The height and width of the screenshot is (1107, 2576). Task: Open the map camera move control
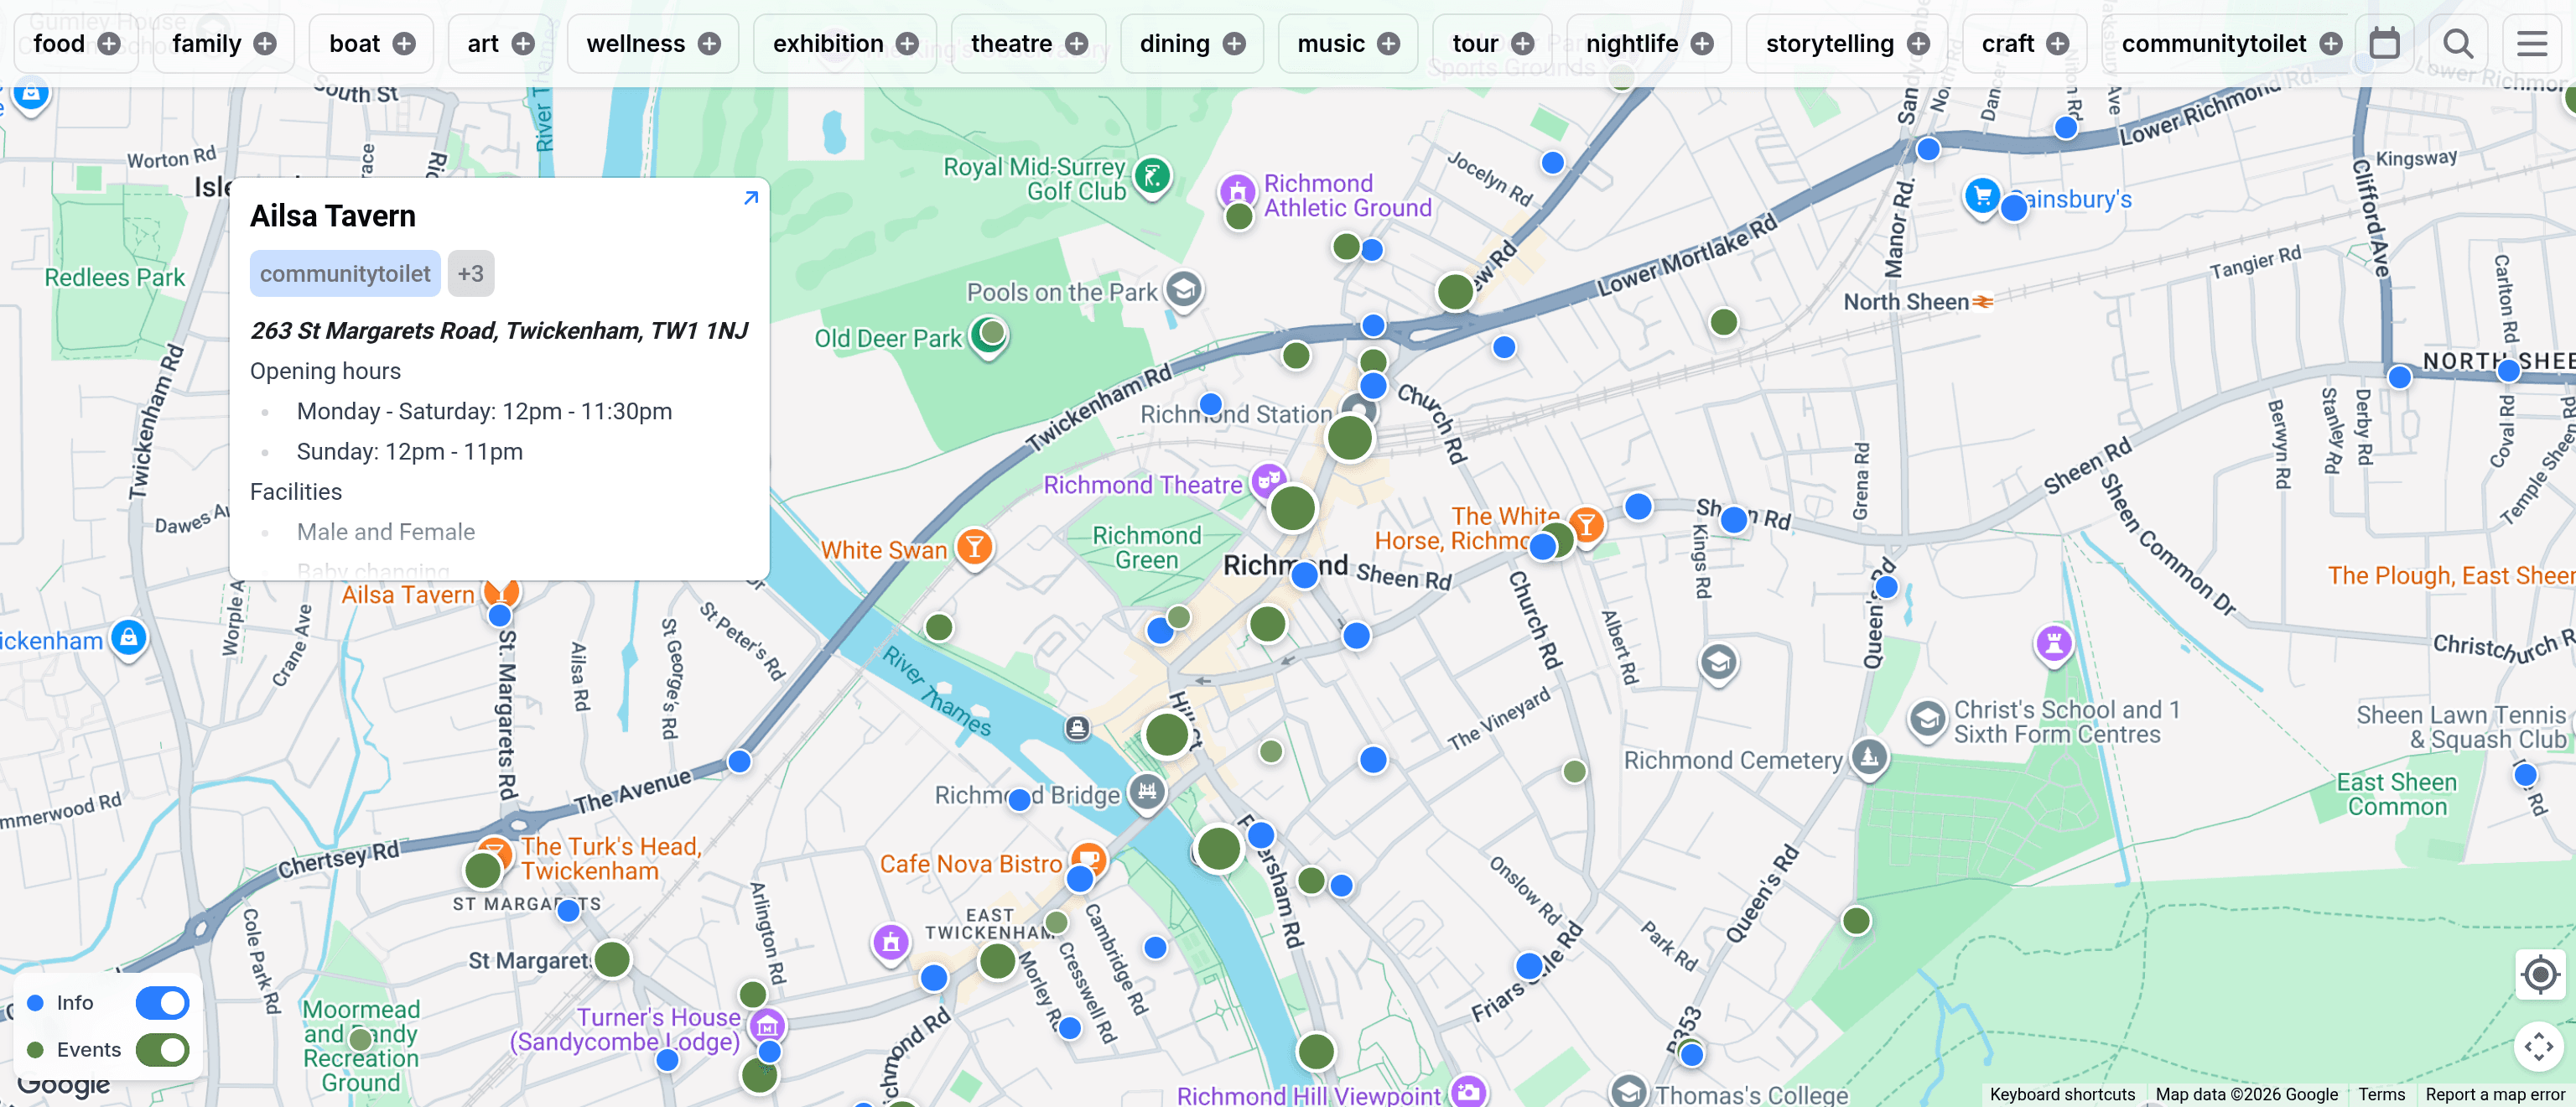point(2539,1046)
